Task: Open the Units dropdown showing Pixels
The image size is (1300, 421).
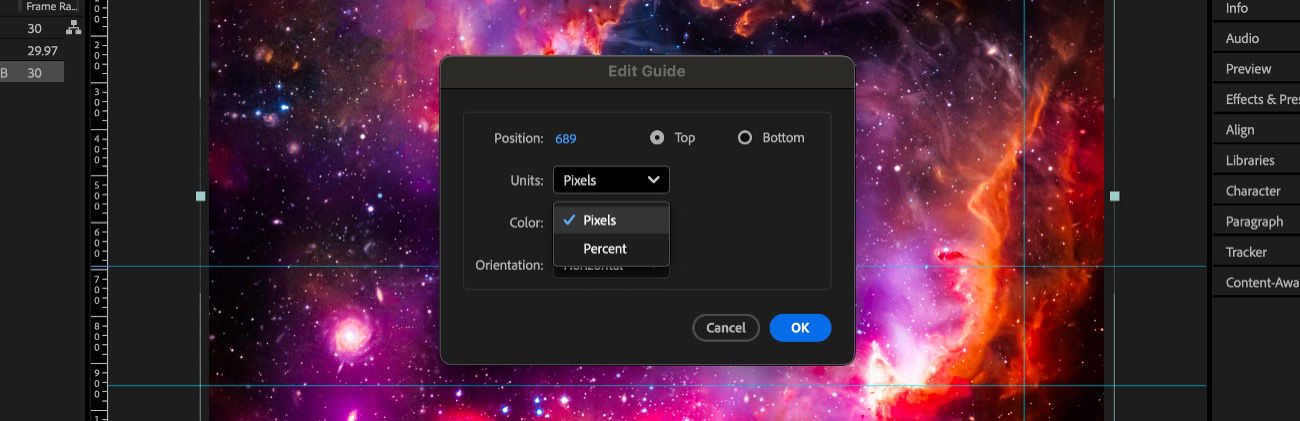Action: point(611,180)
